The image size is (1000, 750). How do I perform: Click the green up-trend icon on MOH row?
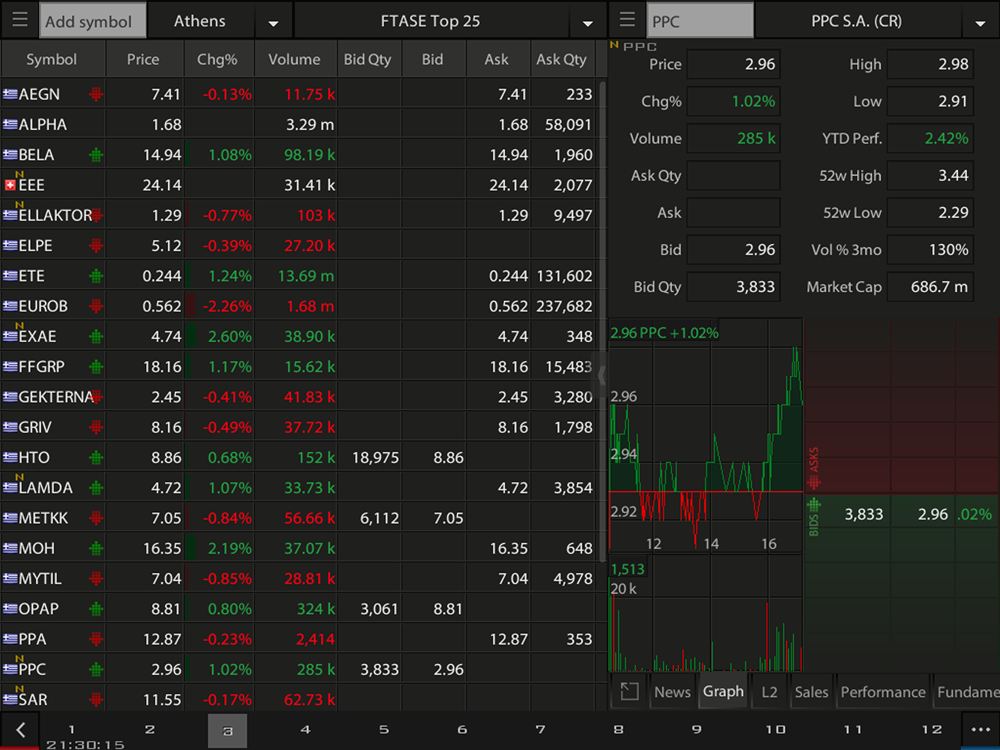tap(96, 548)
